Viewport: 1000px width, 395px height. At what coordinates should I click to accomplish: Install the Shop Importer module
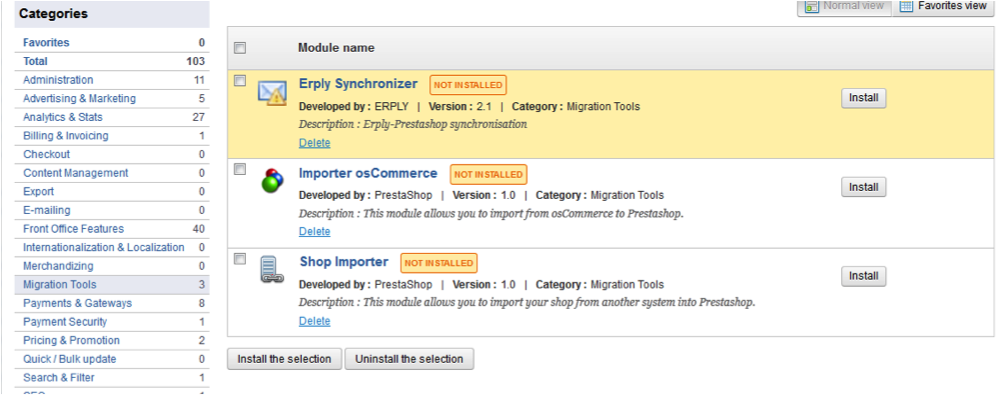point(864,276)
